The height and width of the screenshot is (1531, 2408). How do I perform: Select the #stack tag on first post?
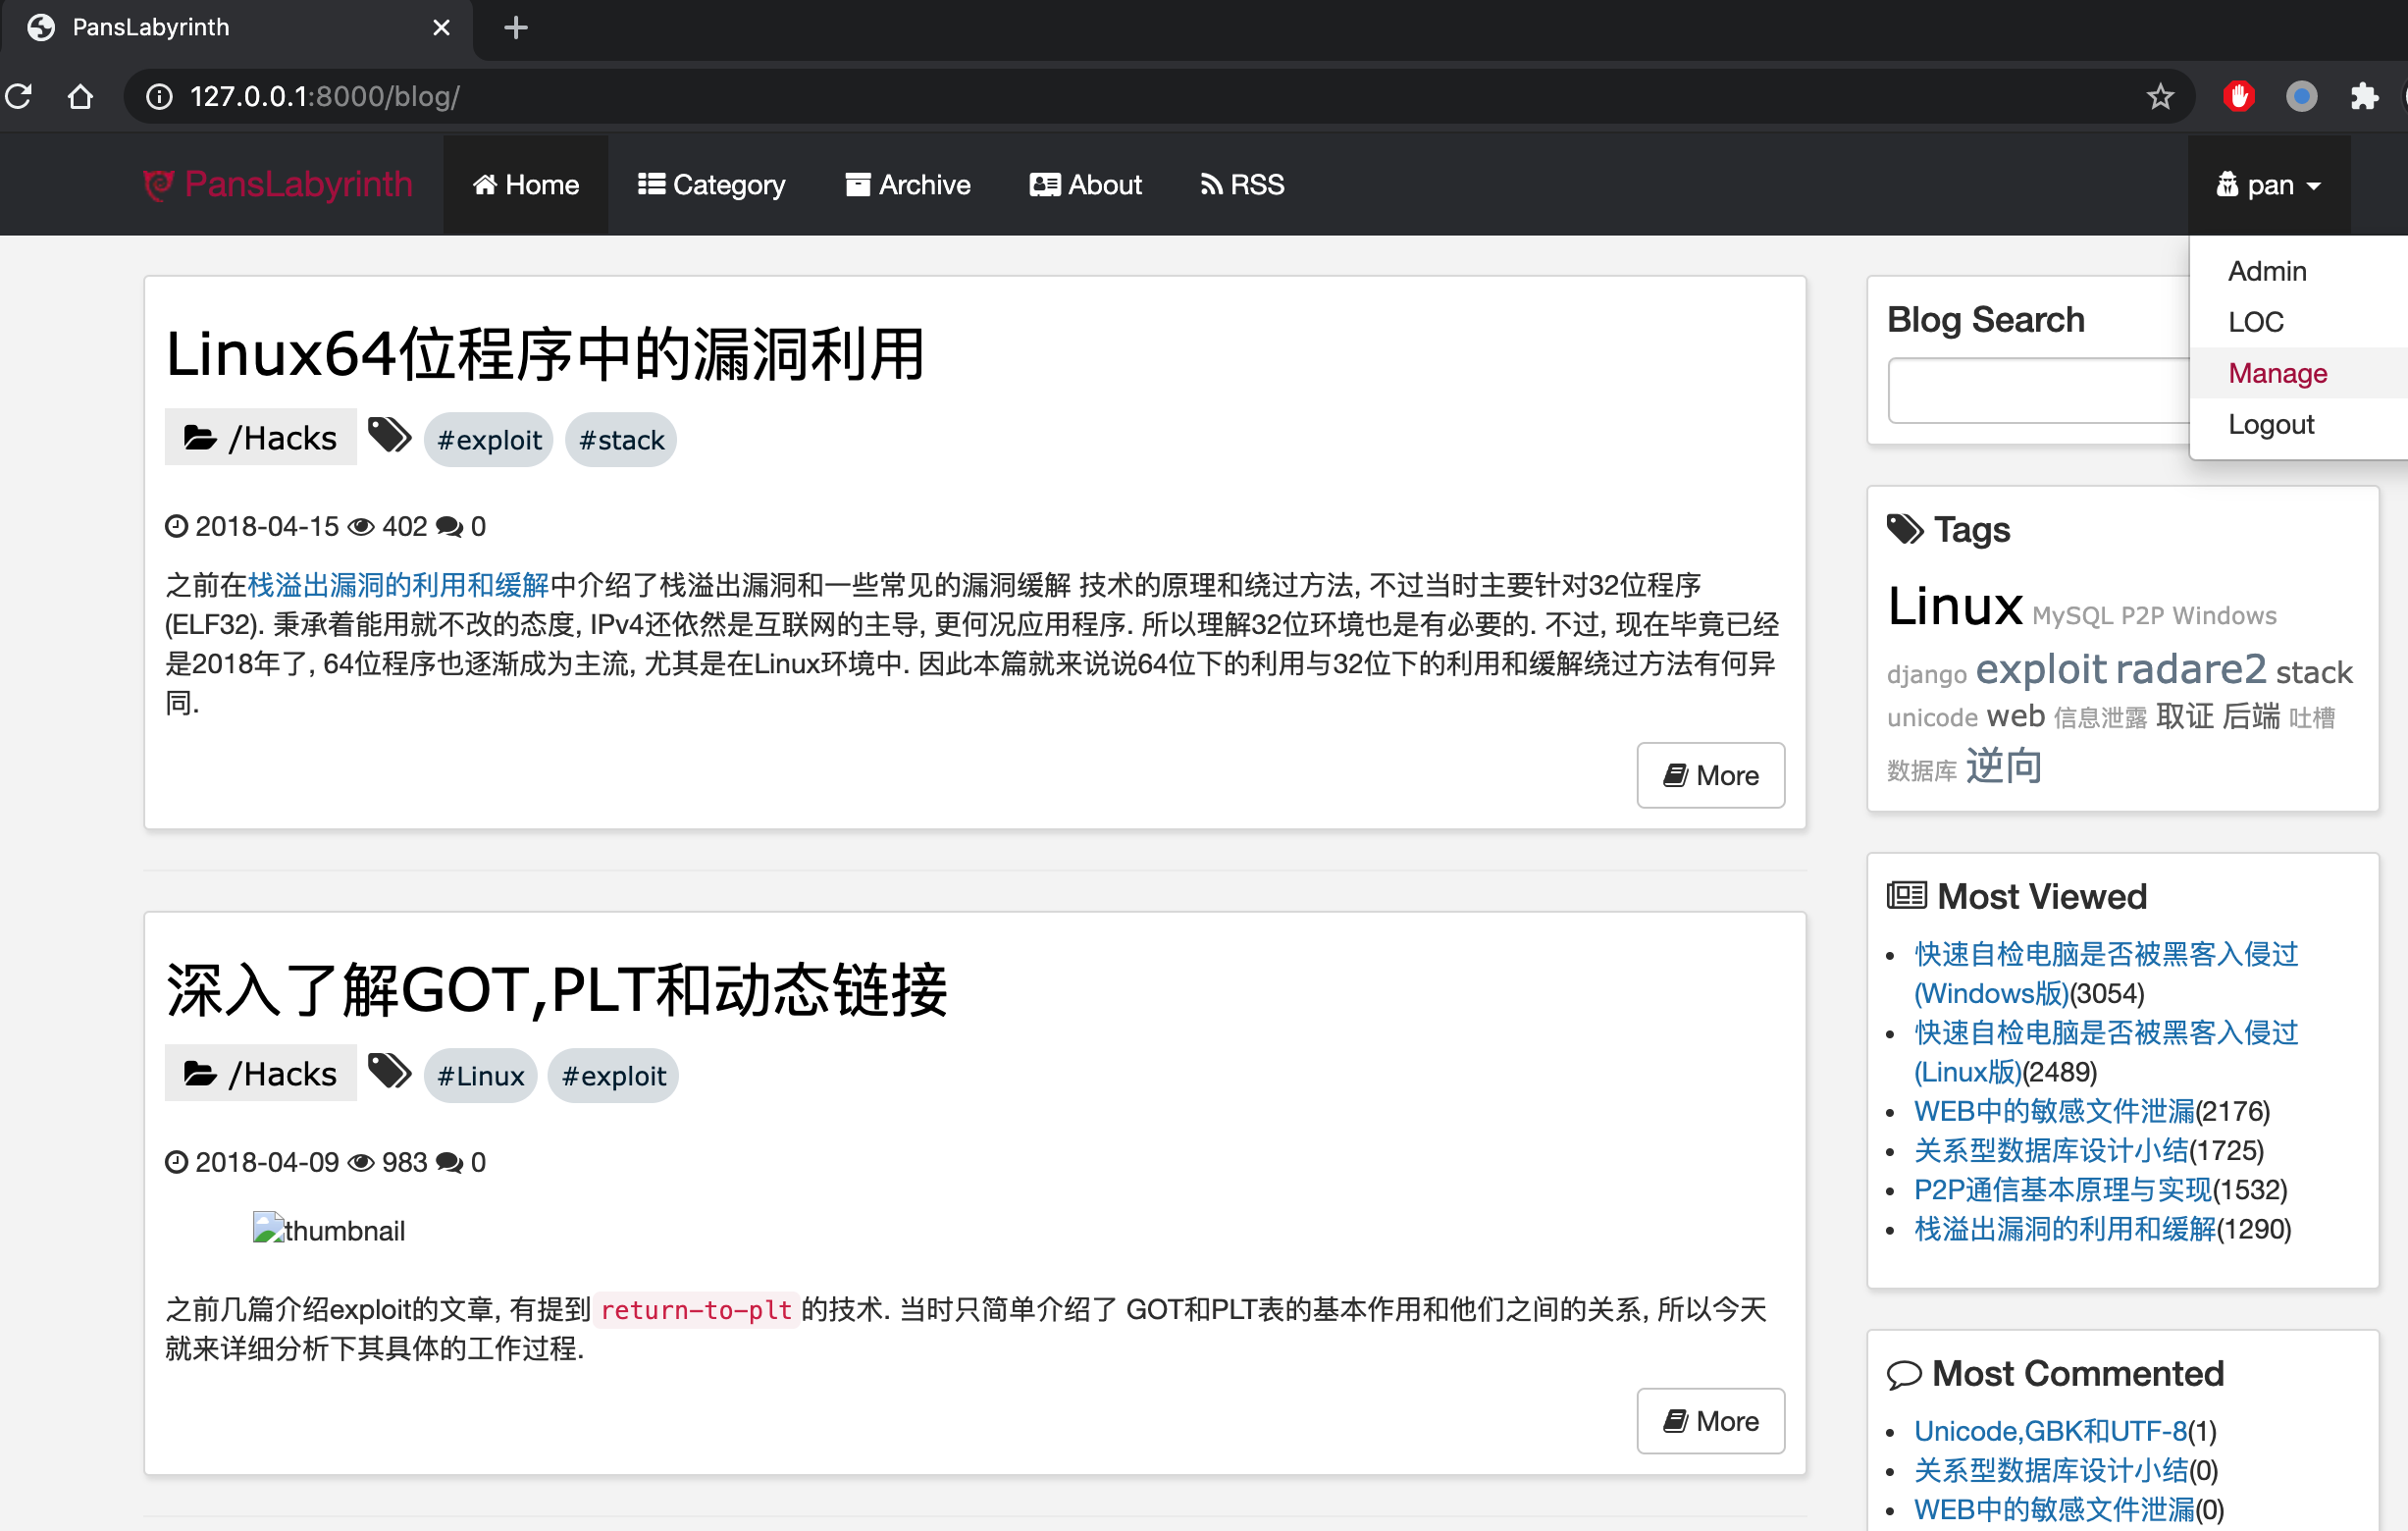[x=621, y=440]
